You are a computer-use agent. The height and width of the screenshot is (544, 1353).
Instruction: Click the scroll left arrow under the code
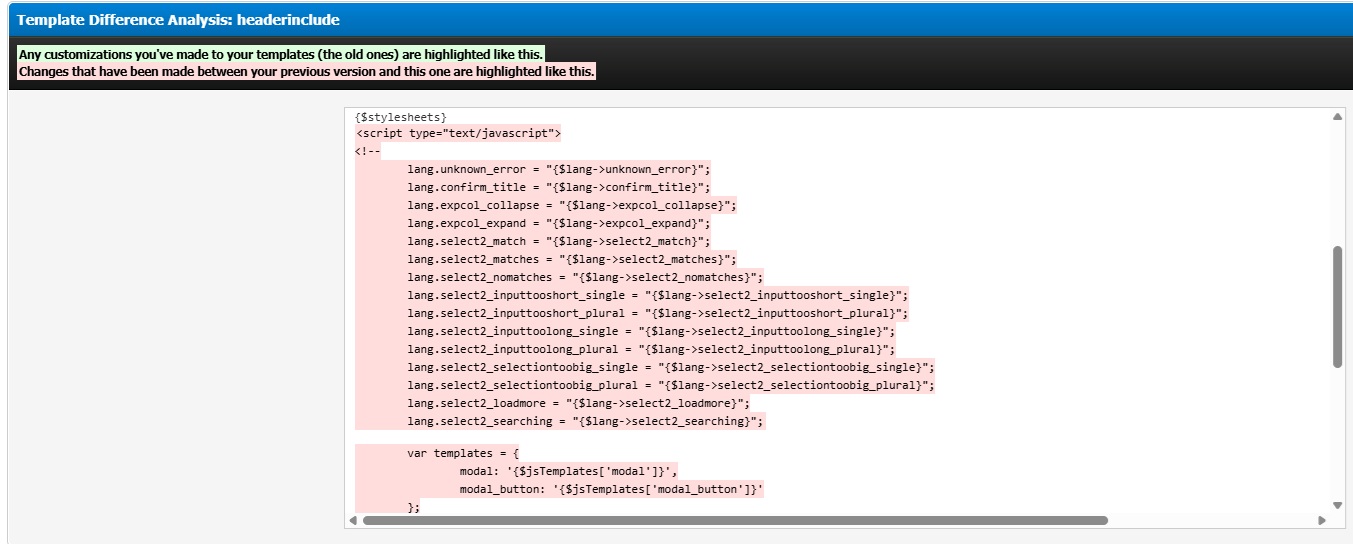coord(353,520)
